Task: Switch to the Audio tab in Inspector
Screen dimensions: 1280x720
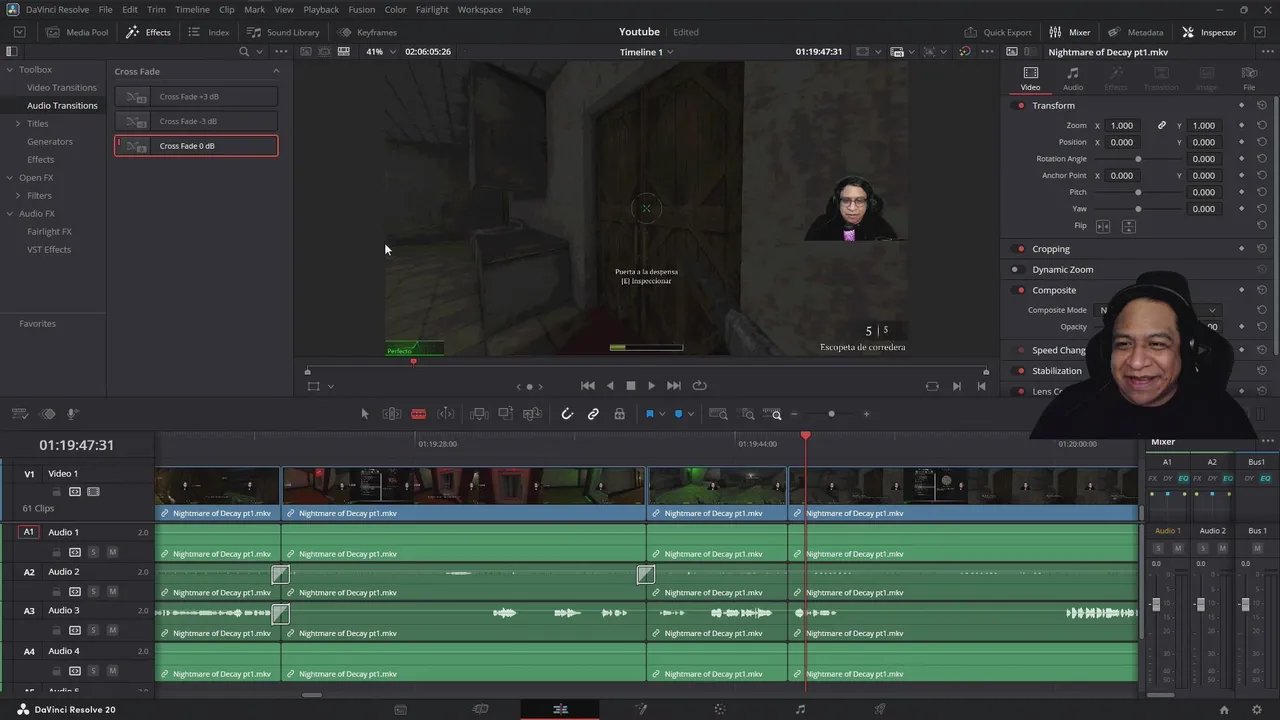Action: click(1072, 79)
